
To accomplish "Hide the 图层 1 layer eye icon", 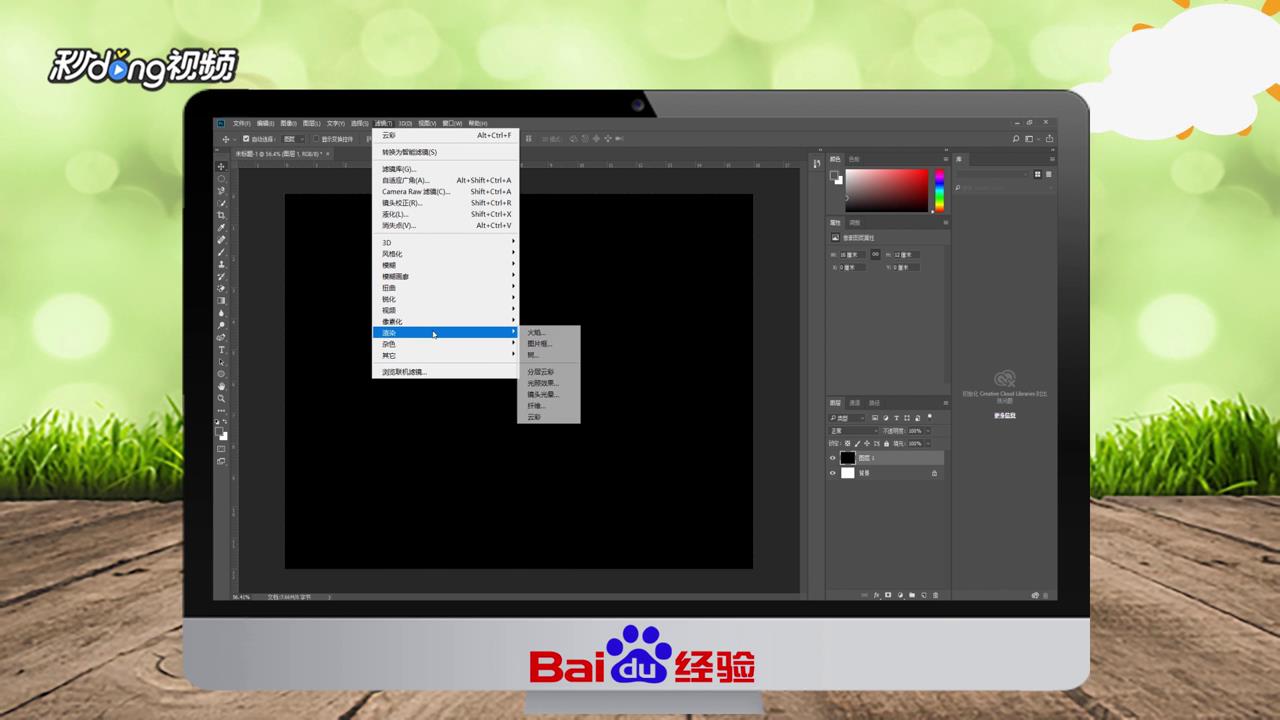I will [832, 458].
